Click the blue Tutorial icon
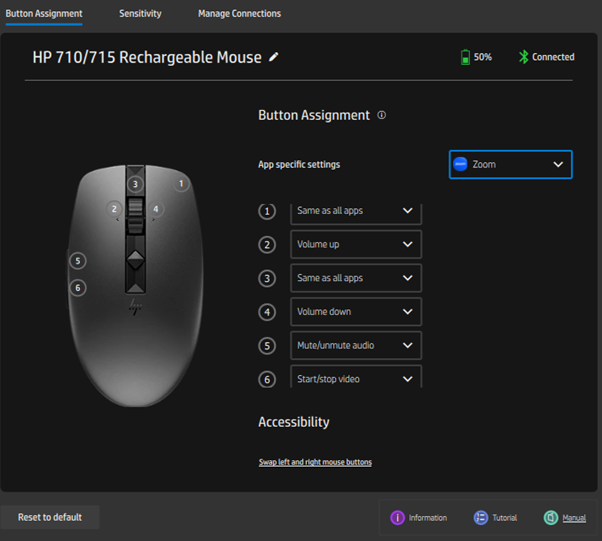Viewport: 602px width, 541px height. (481, 518)
